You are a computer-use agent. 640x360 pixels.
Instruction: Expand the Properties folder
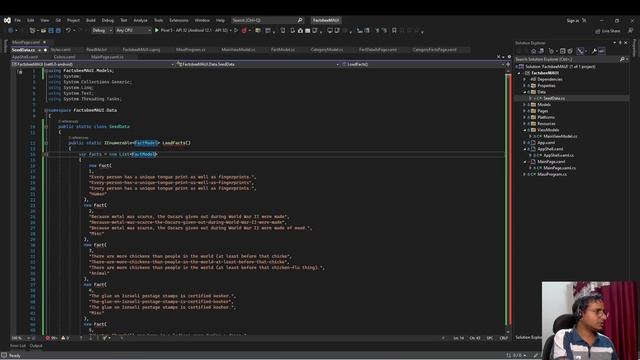click(x=524, y=86)
